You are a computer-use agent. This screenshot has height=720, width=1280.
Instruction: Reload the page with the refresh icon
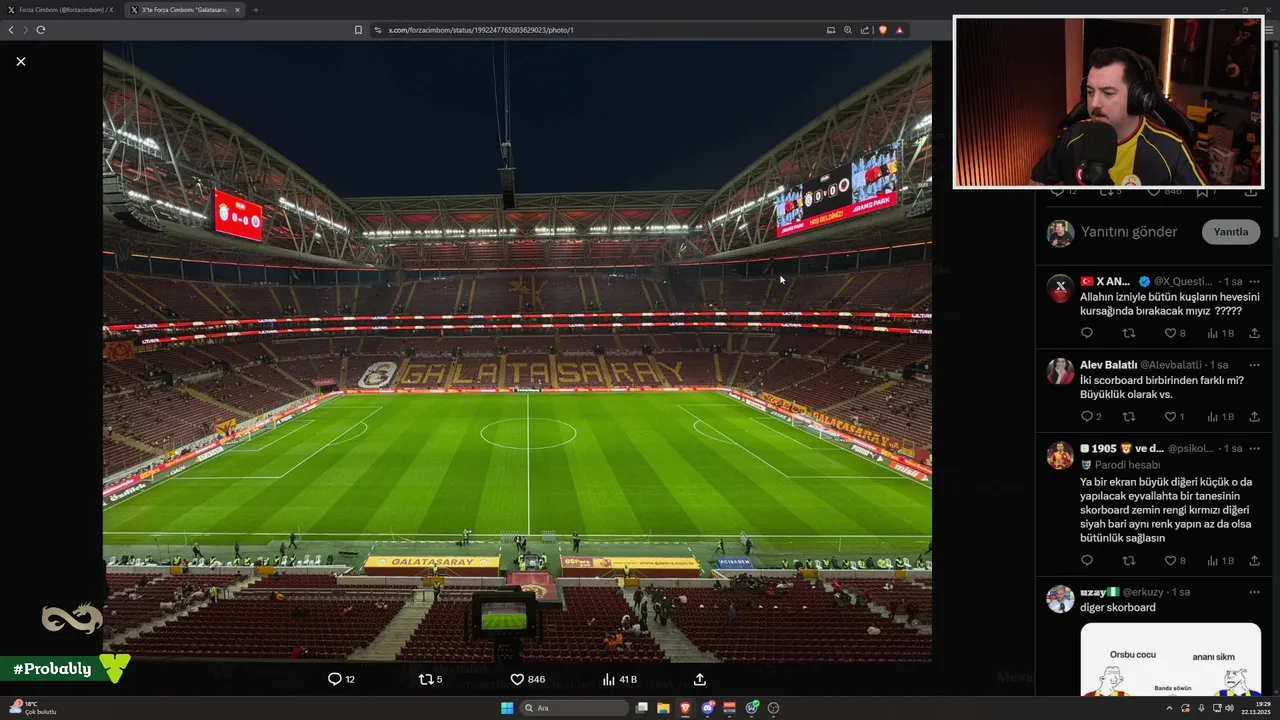click(41, 30)
